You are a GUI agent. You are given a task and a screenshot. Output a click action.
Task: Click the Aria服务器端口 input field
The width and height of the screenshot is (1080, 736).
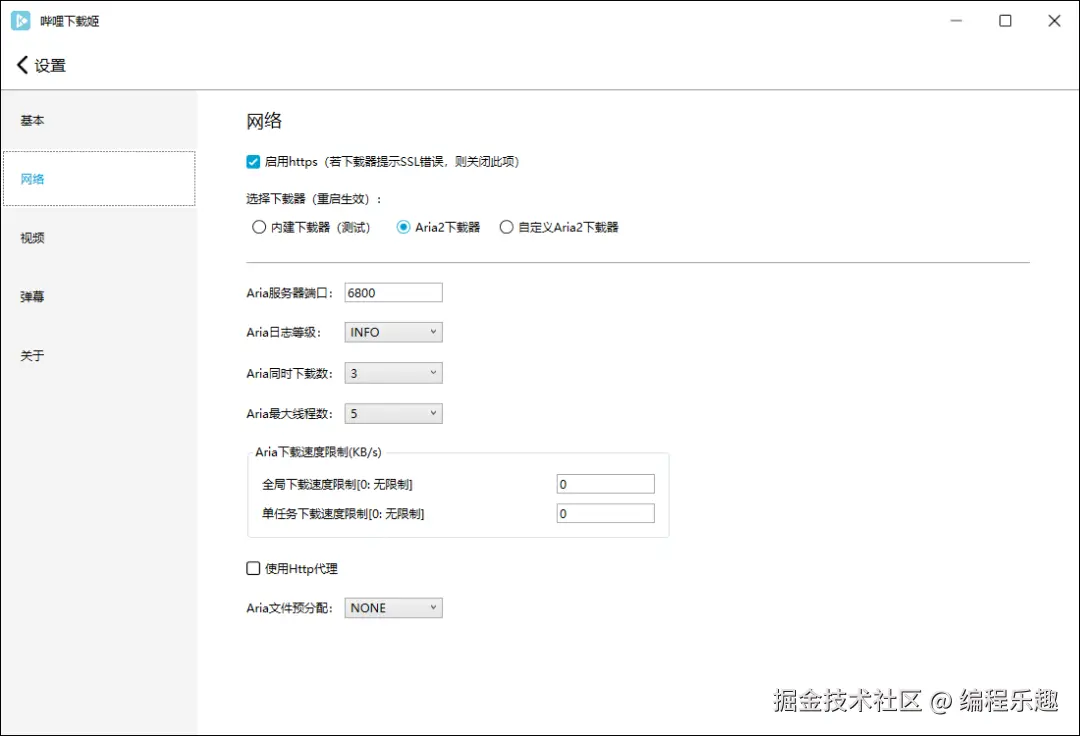tap(393, 291)
